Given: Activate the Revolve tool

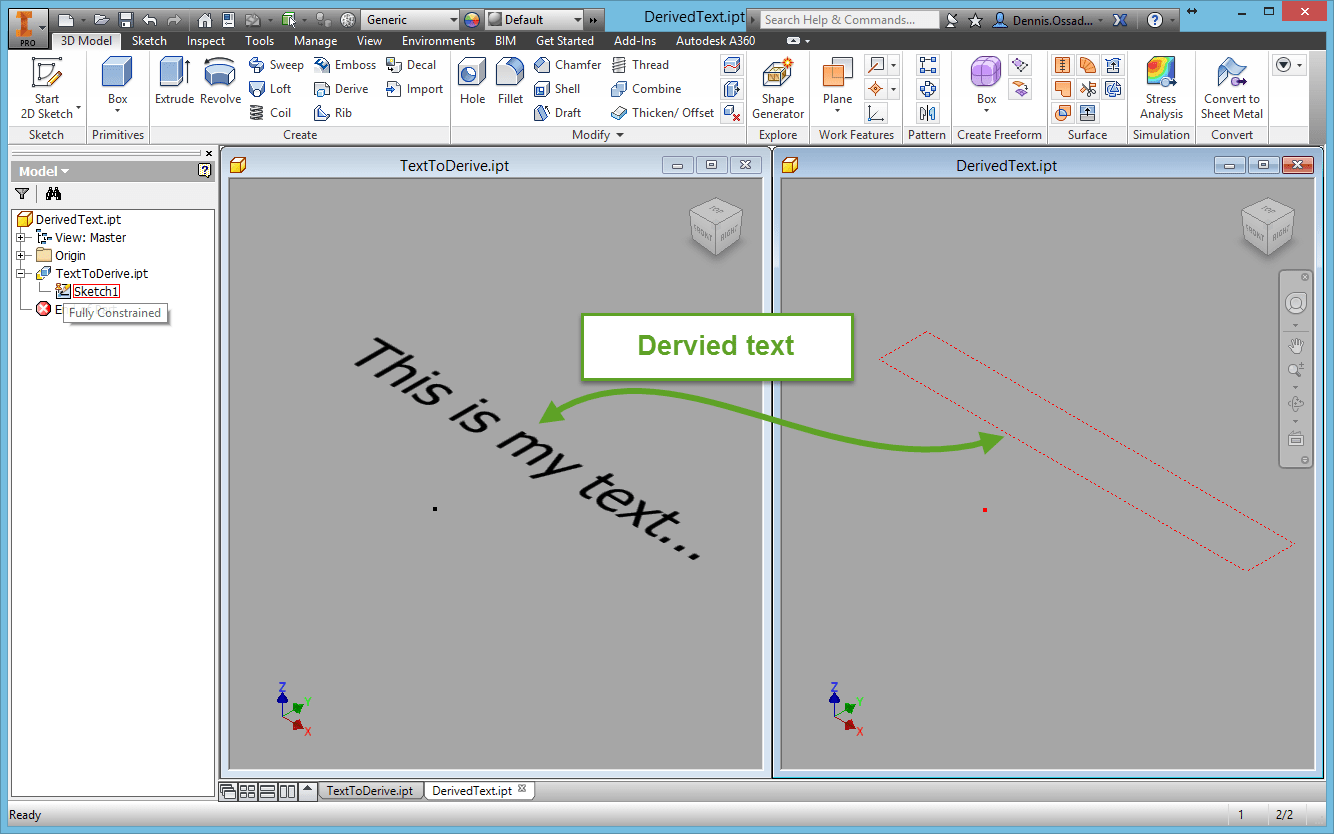Looking at the screenshot, I should click(219, 80).
